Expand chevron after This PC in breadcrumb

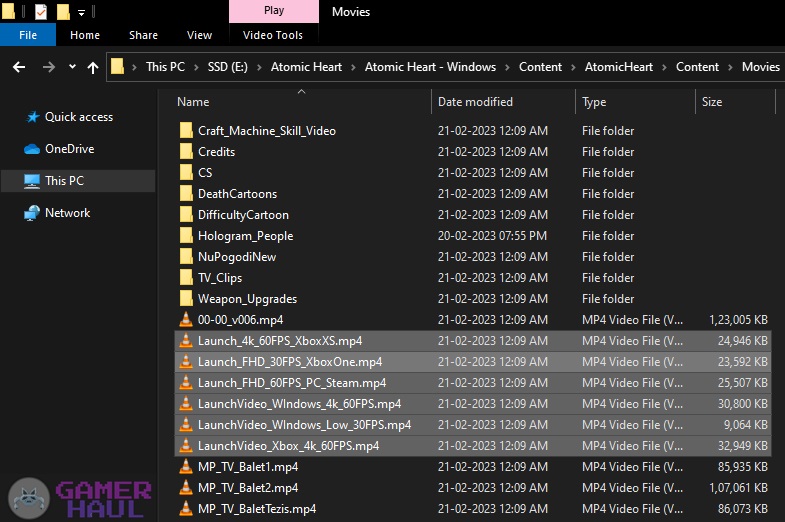tap(196, 68)
